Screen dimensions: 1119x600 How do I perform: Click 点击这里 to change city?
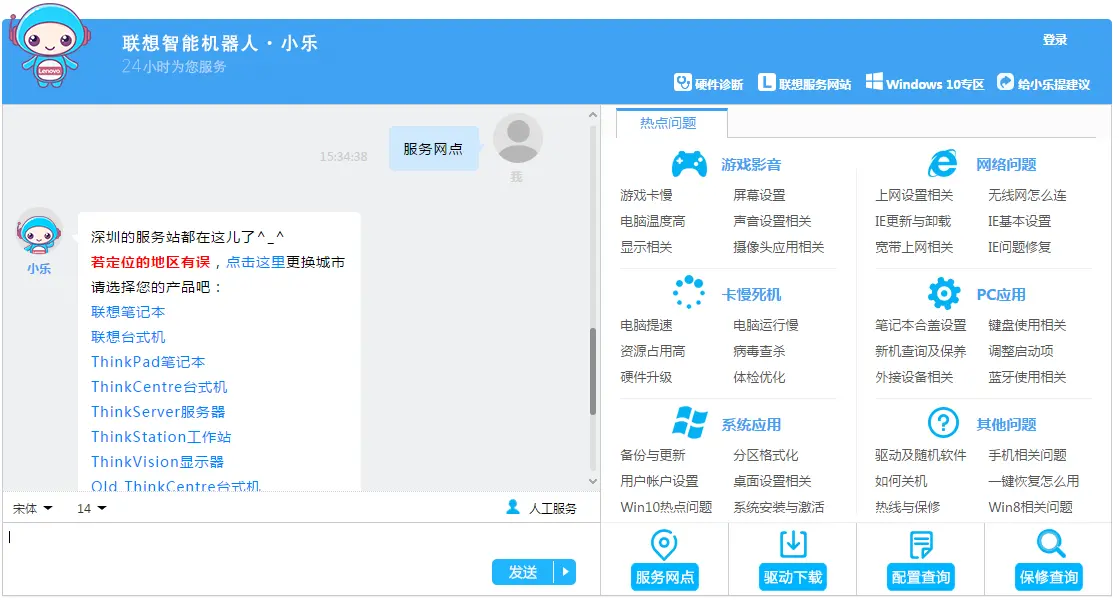pos(255,262)
